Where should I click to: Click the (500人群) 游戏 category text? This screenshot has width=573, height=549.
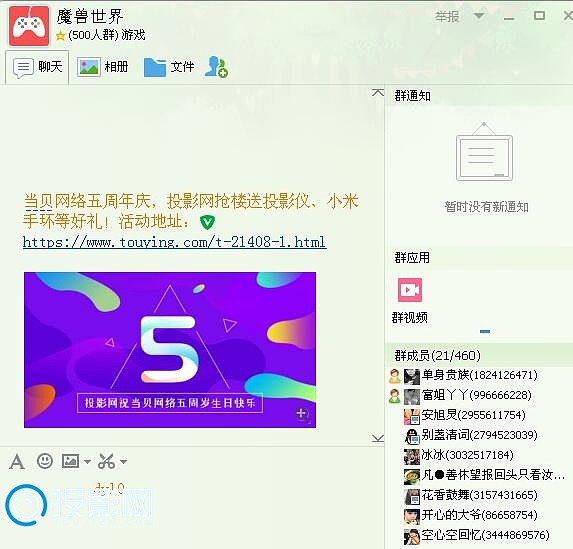[107, 35]
